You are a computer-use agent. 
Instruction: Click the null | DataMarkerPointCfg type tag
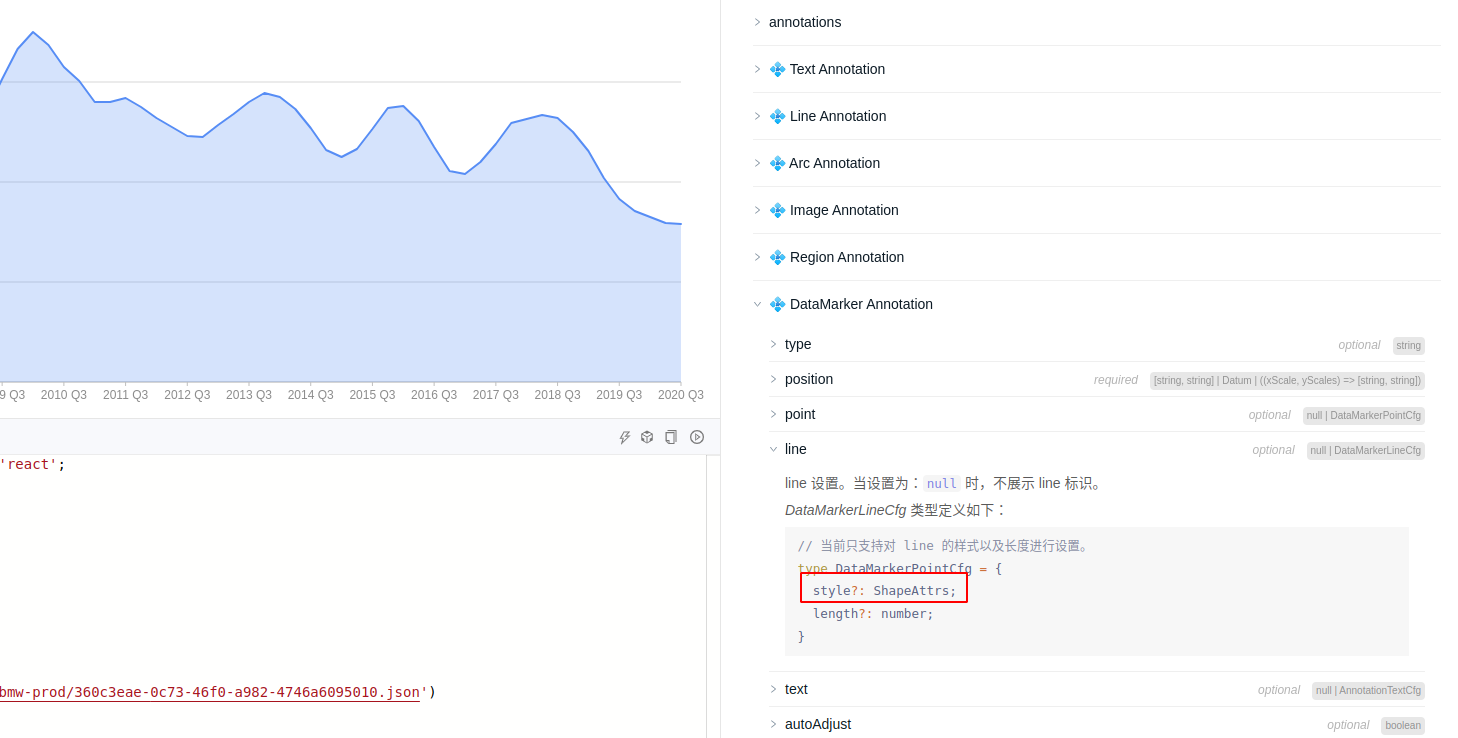[x=1364, y=415]
